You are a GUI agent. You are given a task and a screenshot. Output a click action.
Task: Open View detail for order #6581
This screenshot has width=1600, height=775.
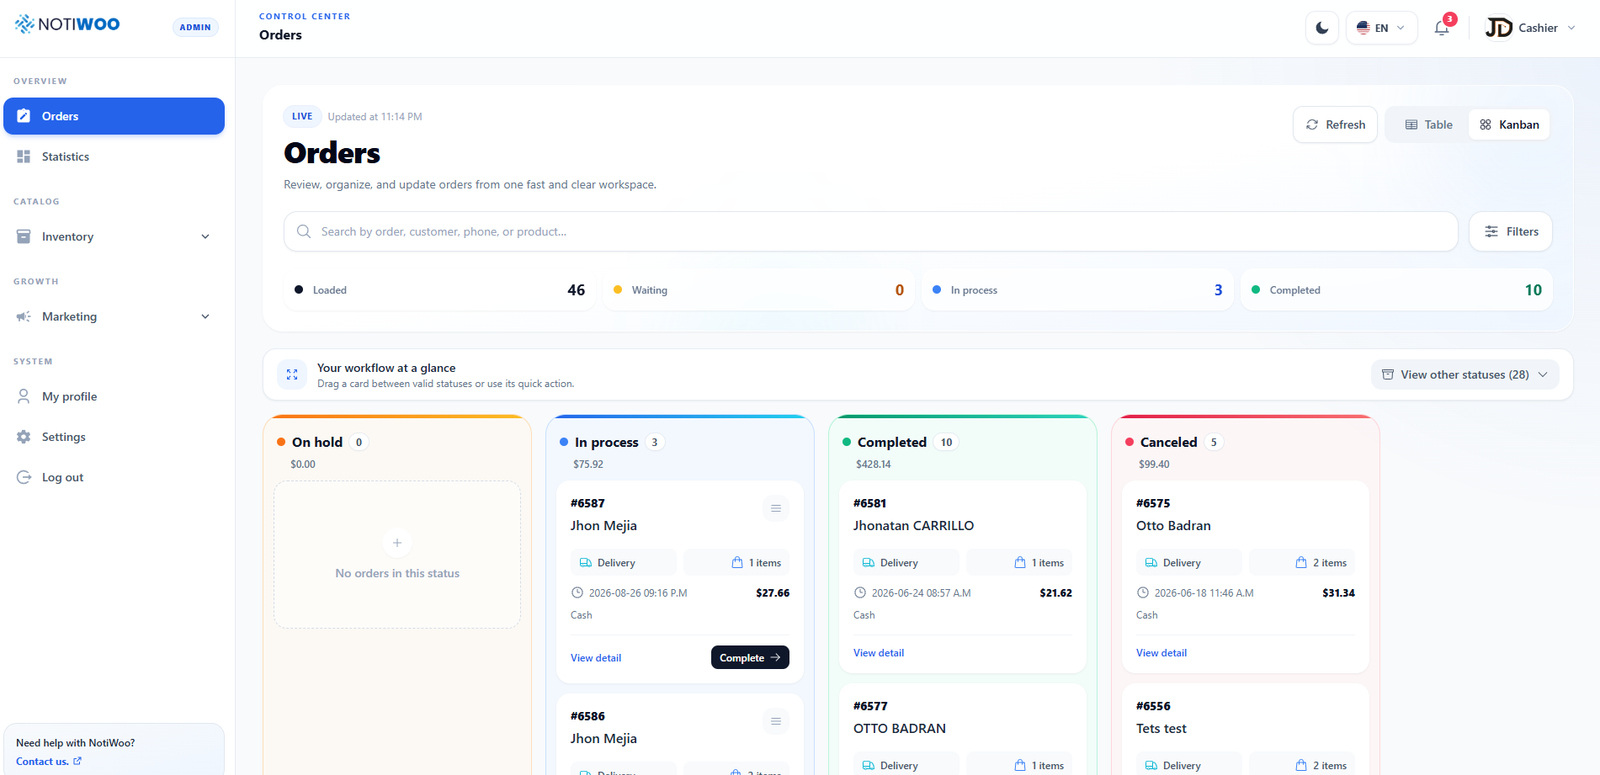[x=879, y=653]
